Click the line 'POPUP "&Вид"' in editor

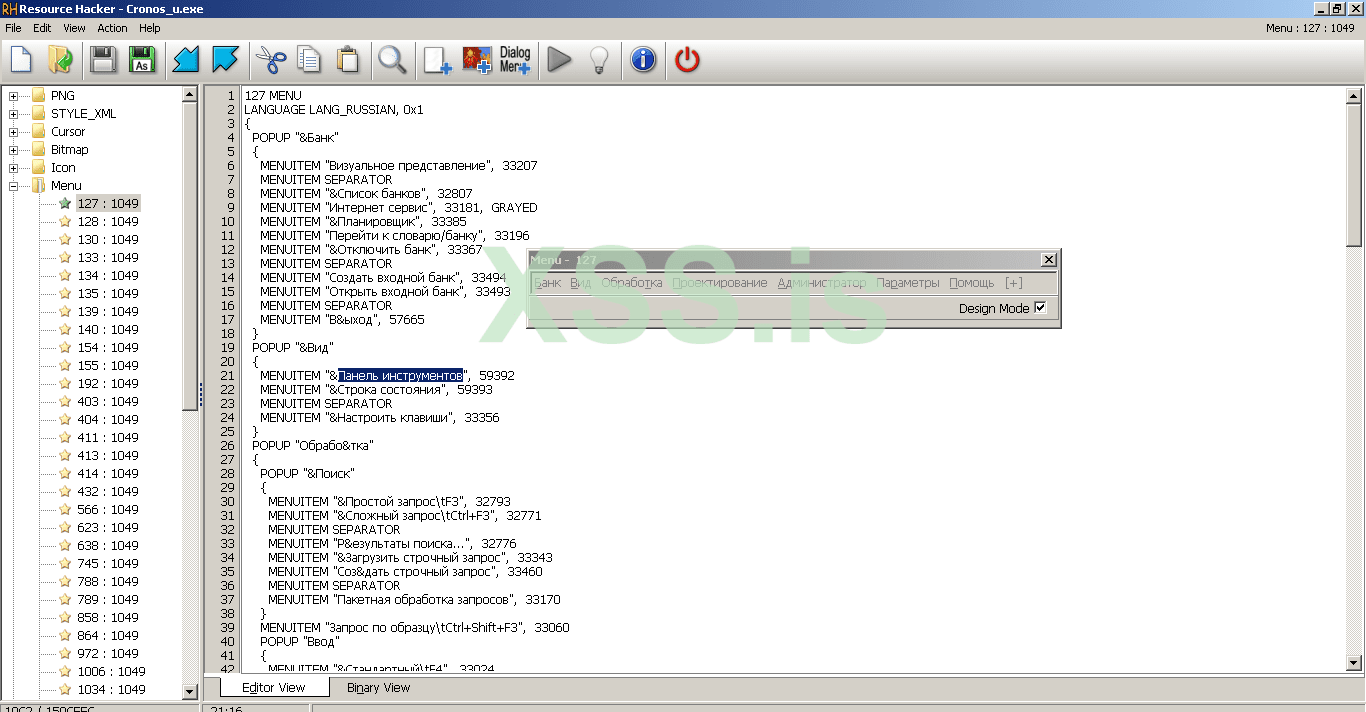(x=292, y=347)
